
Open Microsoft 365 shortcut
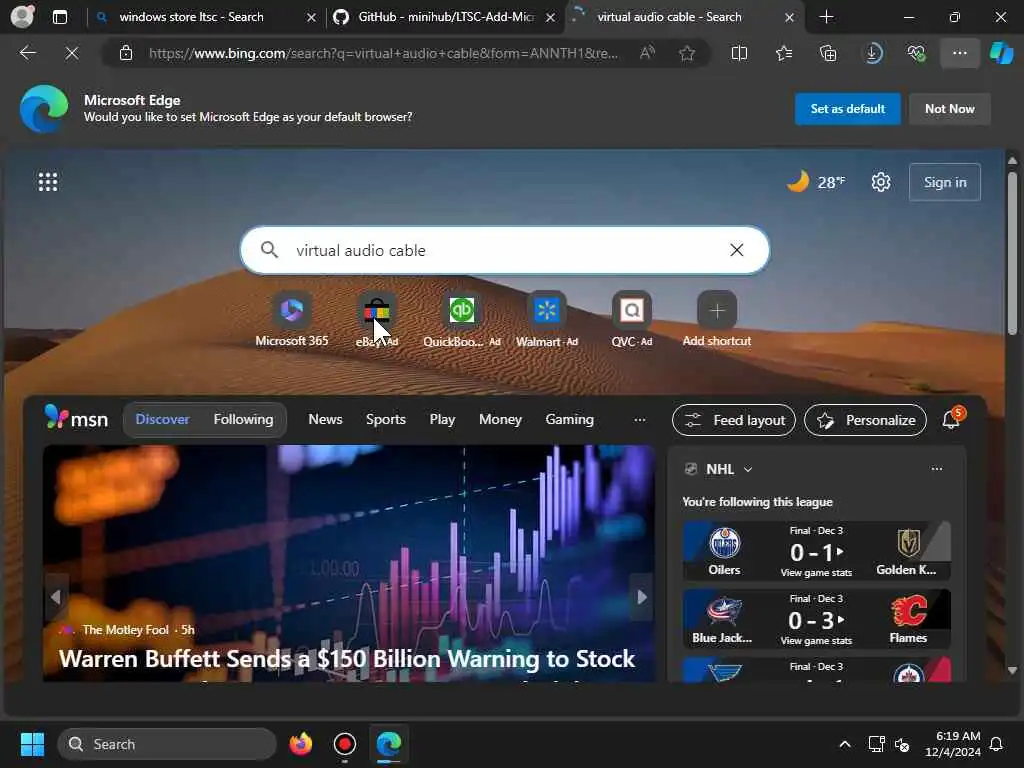pyautogui.click(x=292, y=319)
